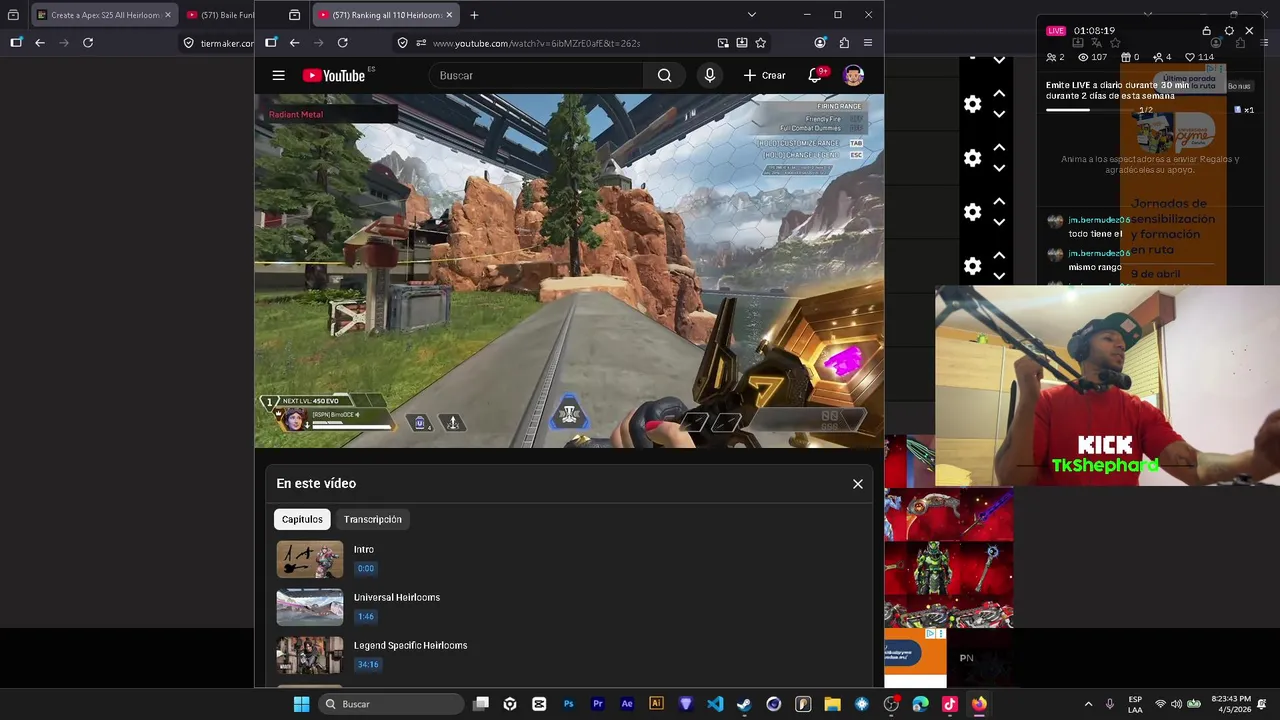Reload the YouTube page in front window
This screenshot has width=1280, height=720.
click(x=343, y=43)
